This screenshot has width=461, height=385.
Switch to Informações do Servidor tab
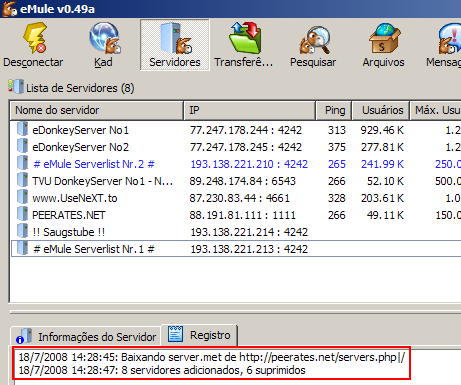coord(86,336)
